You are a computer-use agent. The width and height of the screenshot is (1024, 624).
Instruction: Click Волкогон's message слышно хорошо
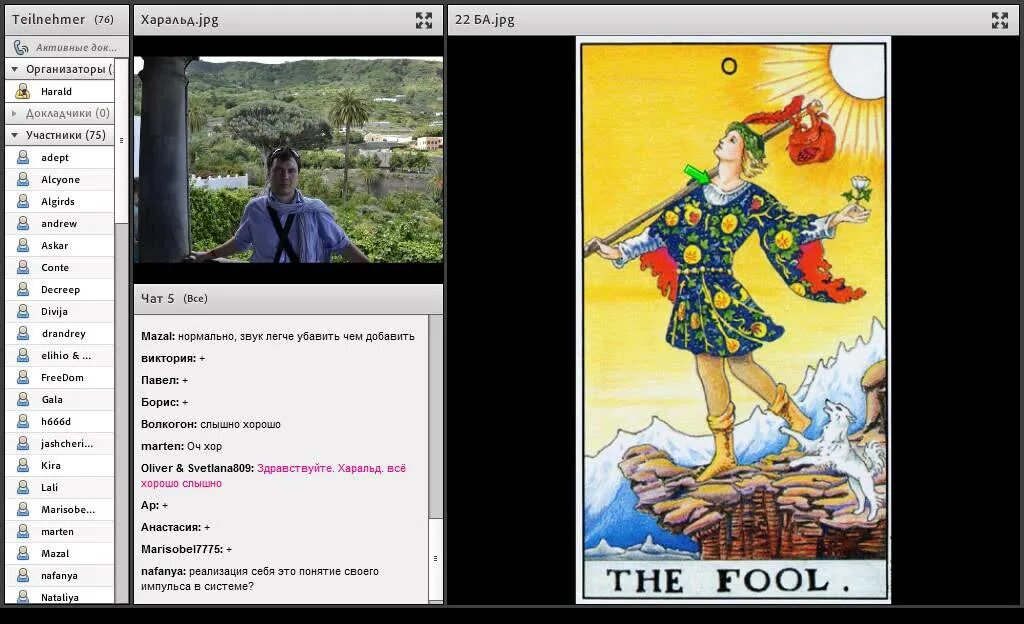coord(211,424)
